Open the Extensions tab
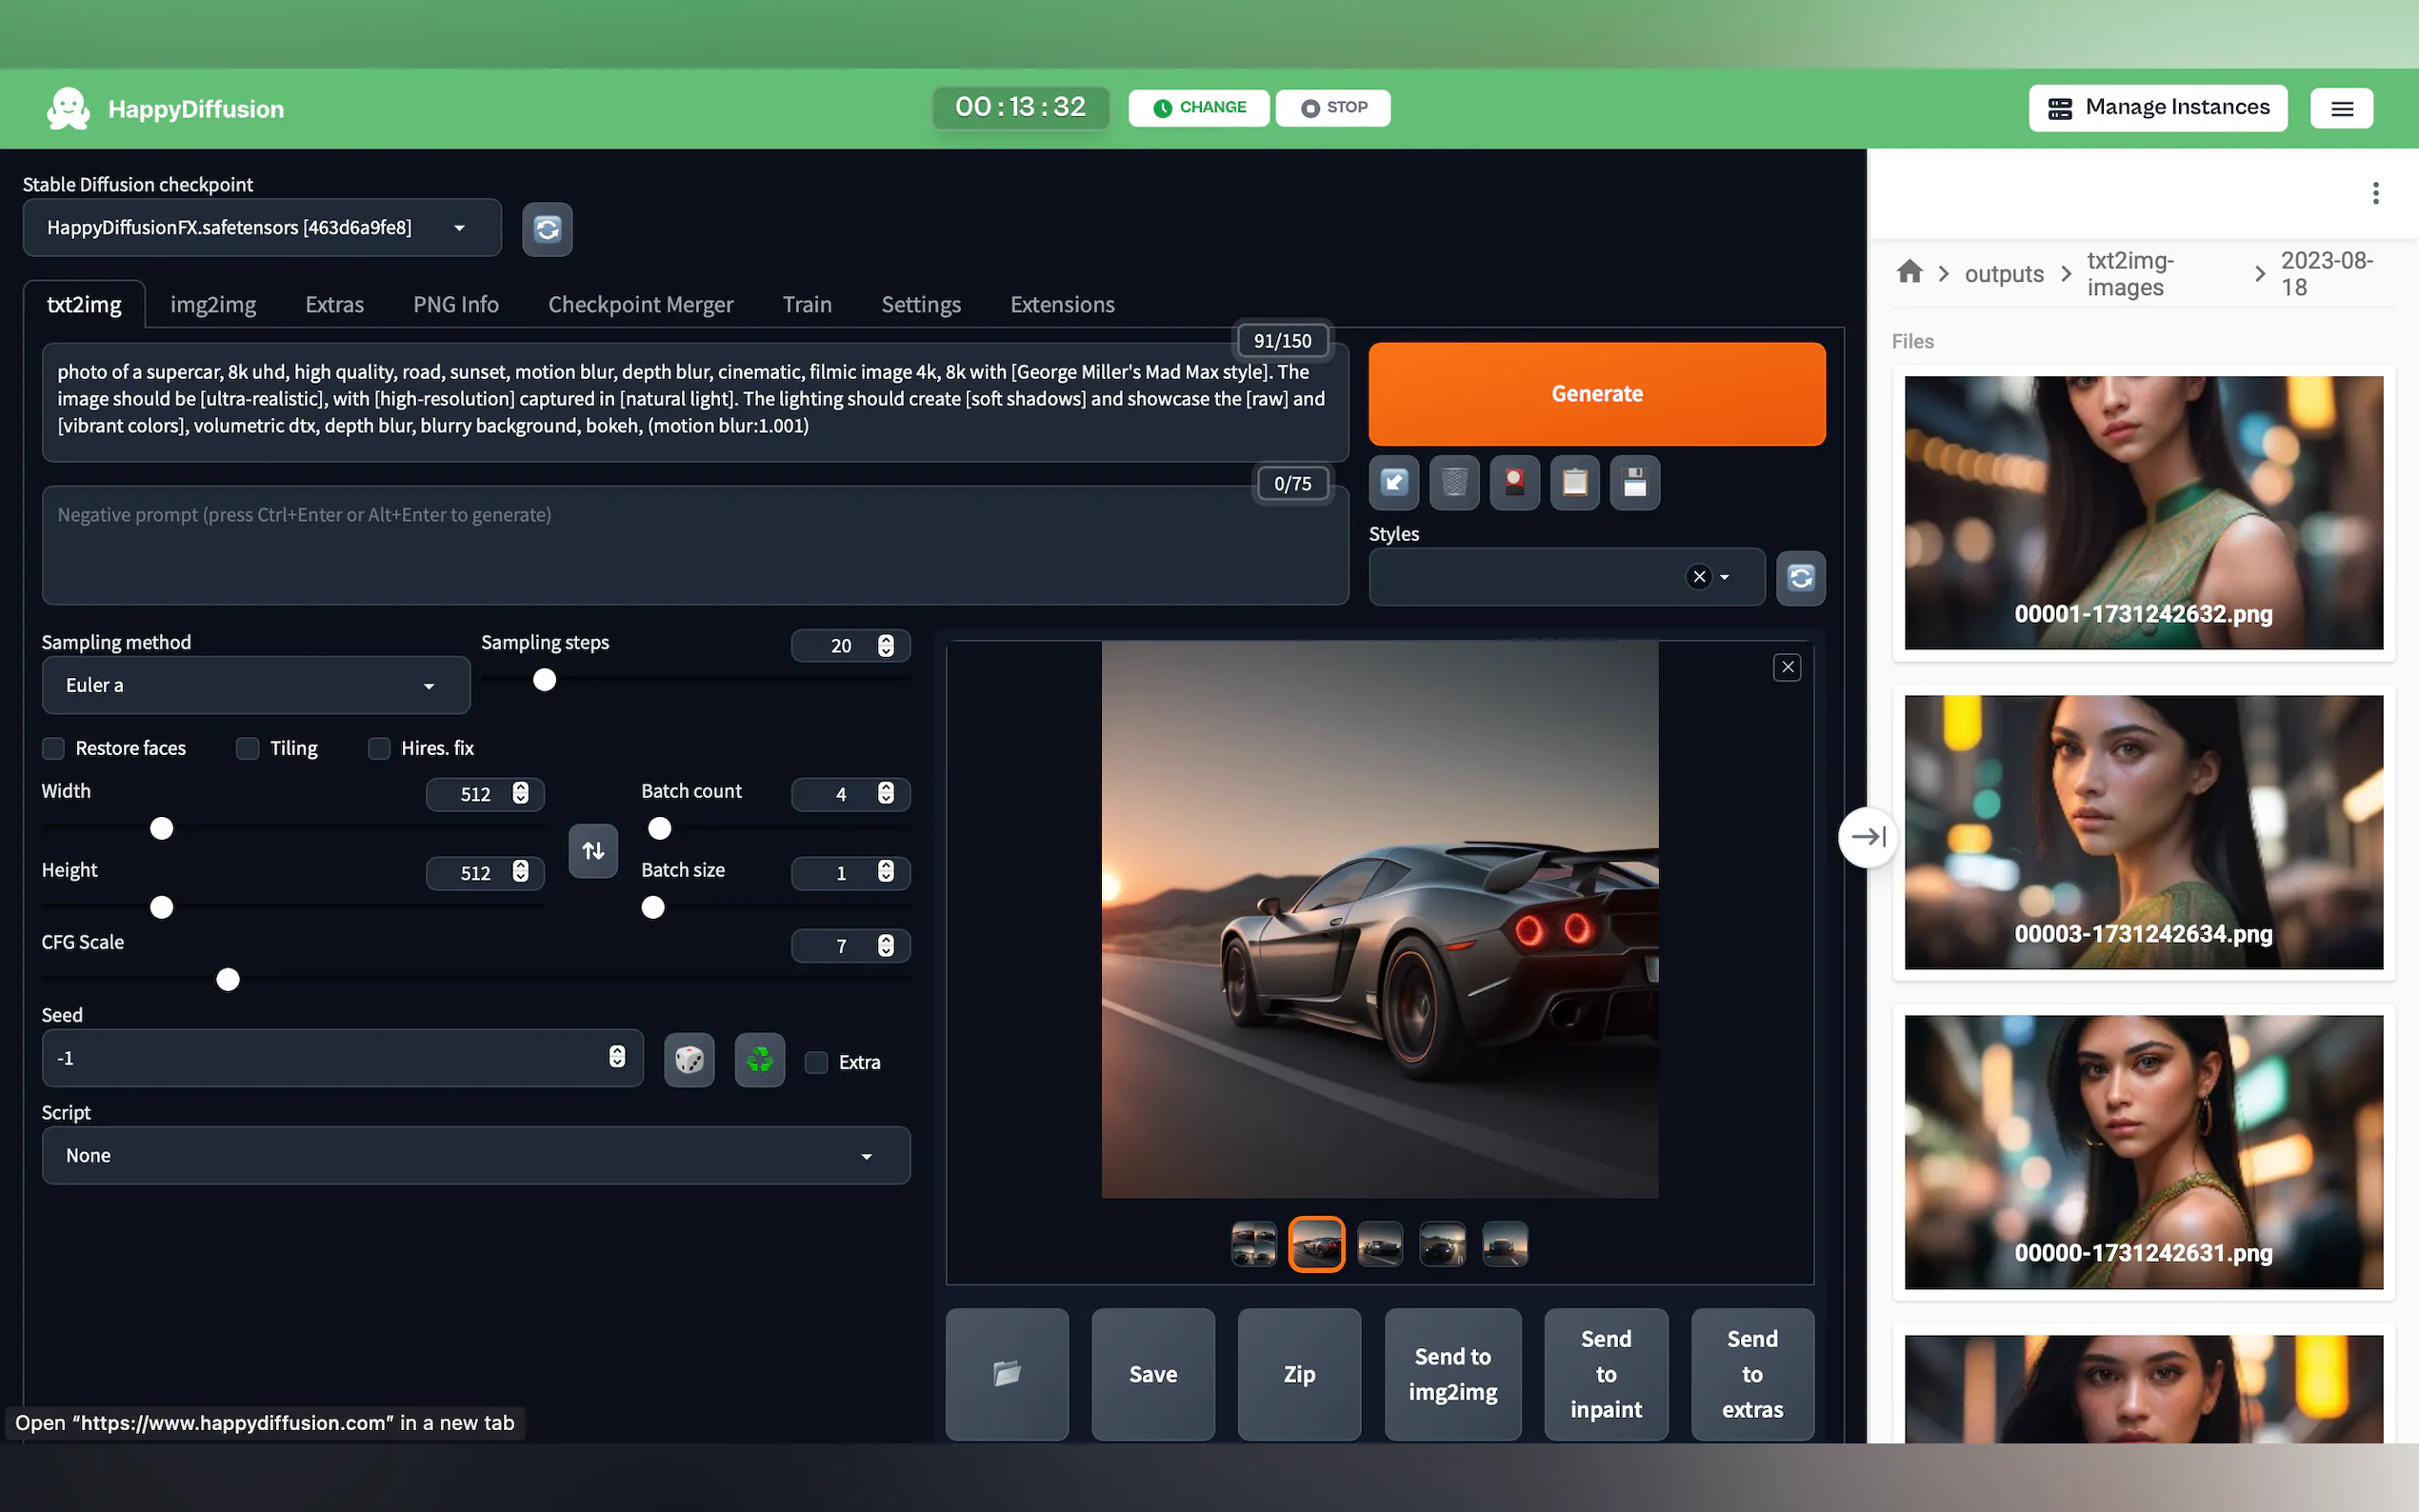The width and height of the screenshot is (2419, 1512). pyautogui.click(x=1062, y=304)
